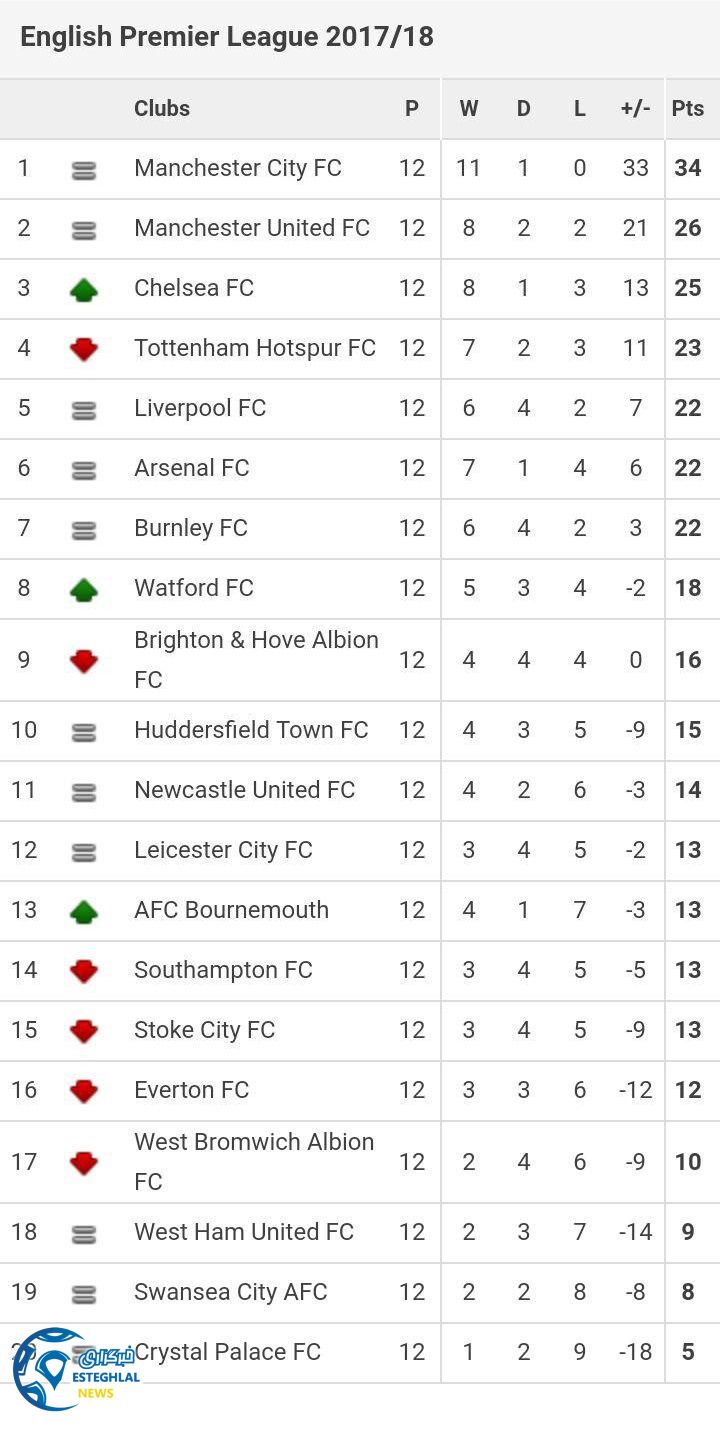Click the Clubs column header

coord(162,109)
